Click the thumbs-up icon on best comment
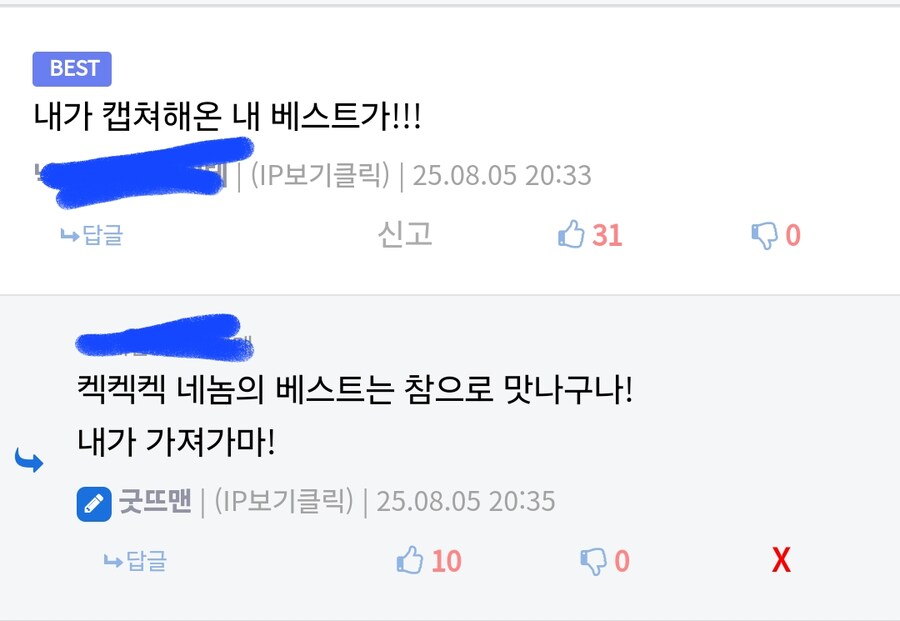Image resolution: width=900 pixels, height=621 pixels. tap(571, 234)
